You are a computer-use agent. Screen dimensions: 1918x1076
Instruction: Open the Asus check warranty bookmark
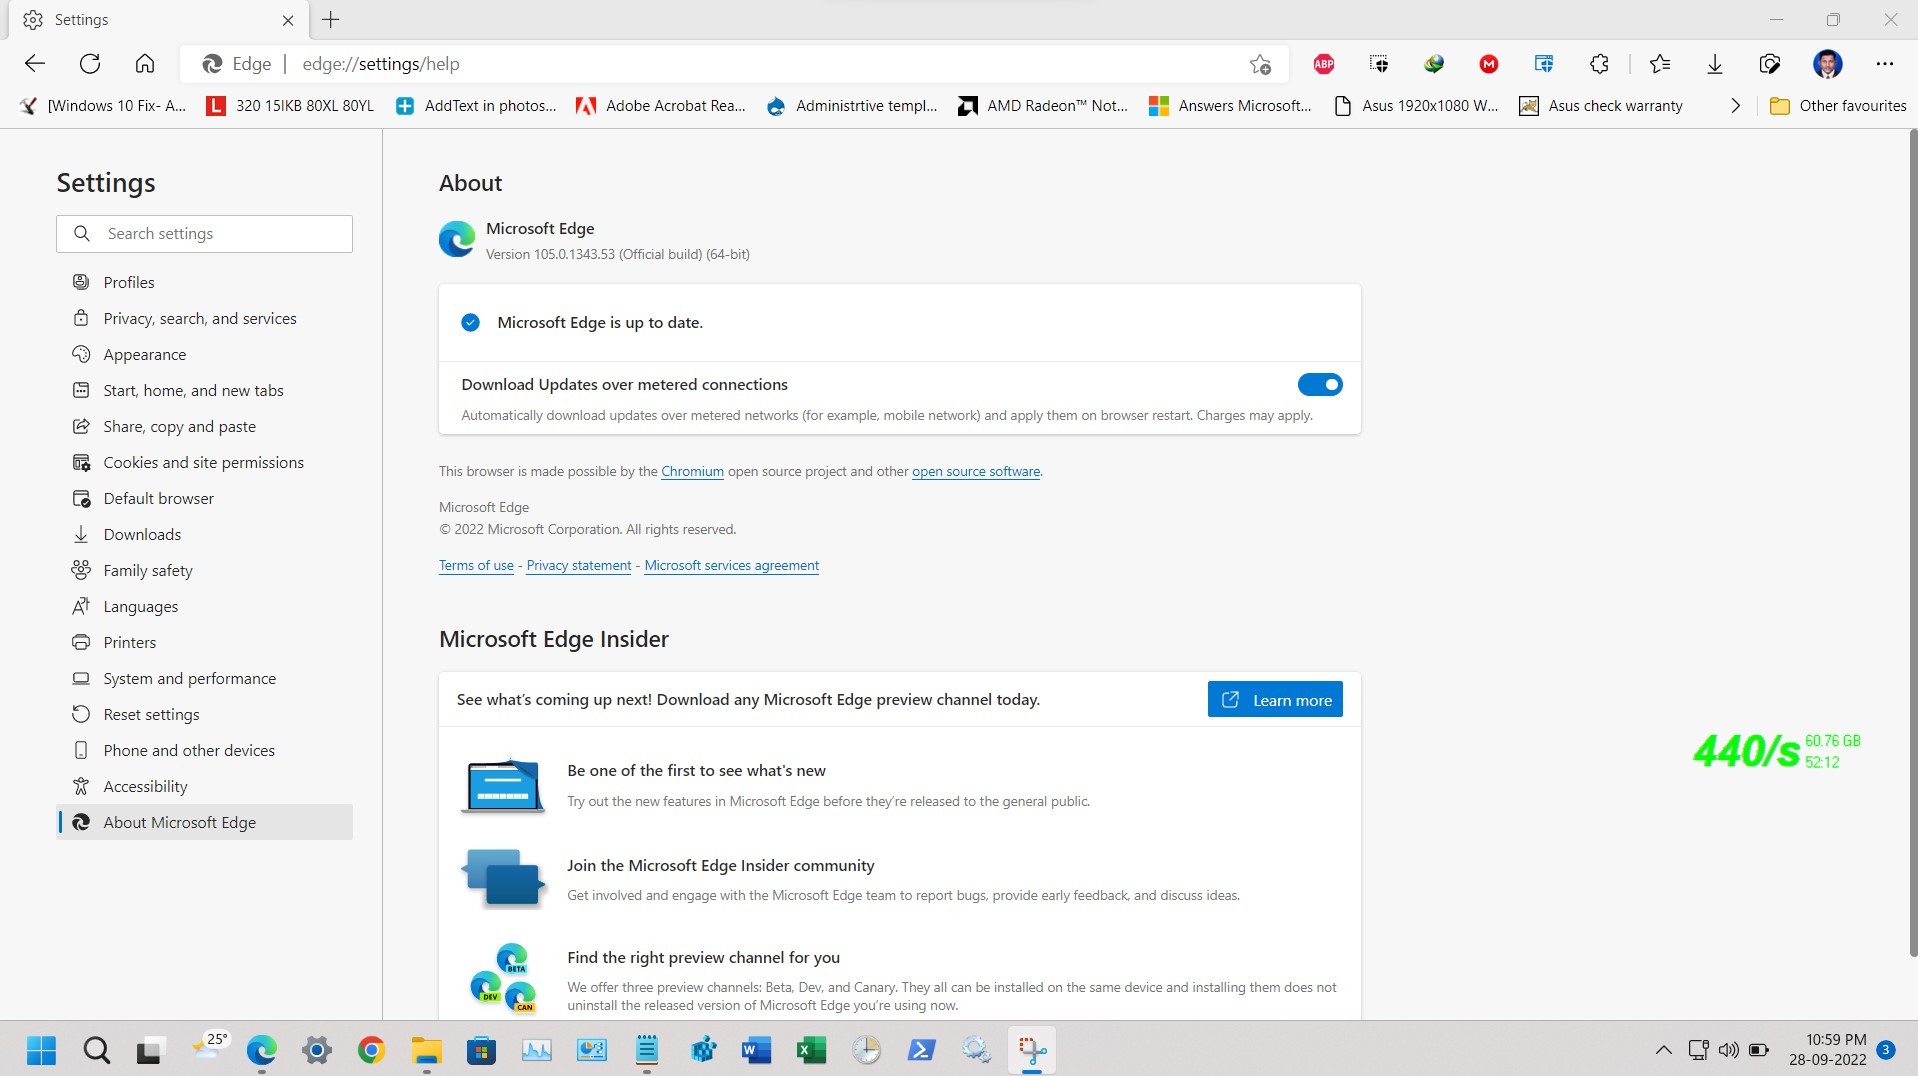1601,106
